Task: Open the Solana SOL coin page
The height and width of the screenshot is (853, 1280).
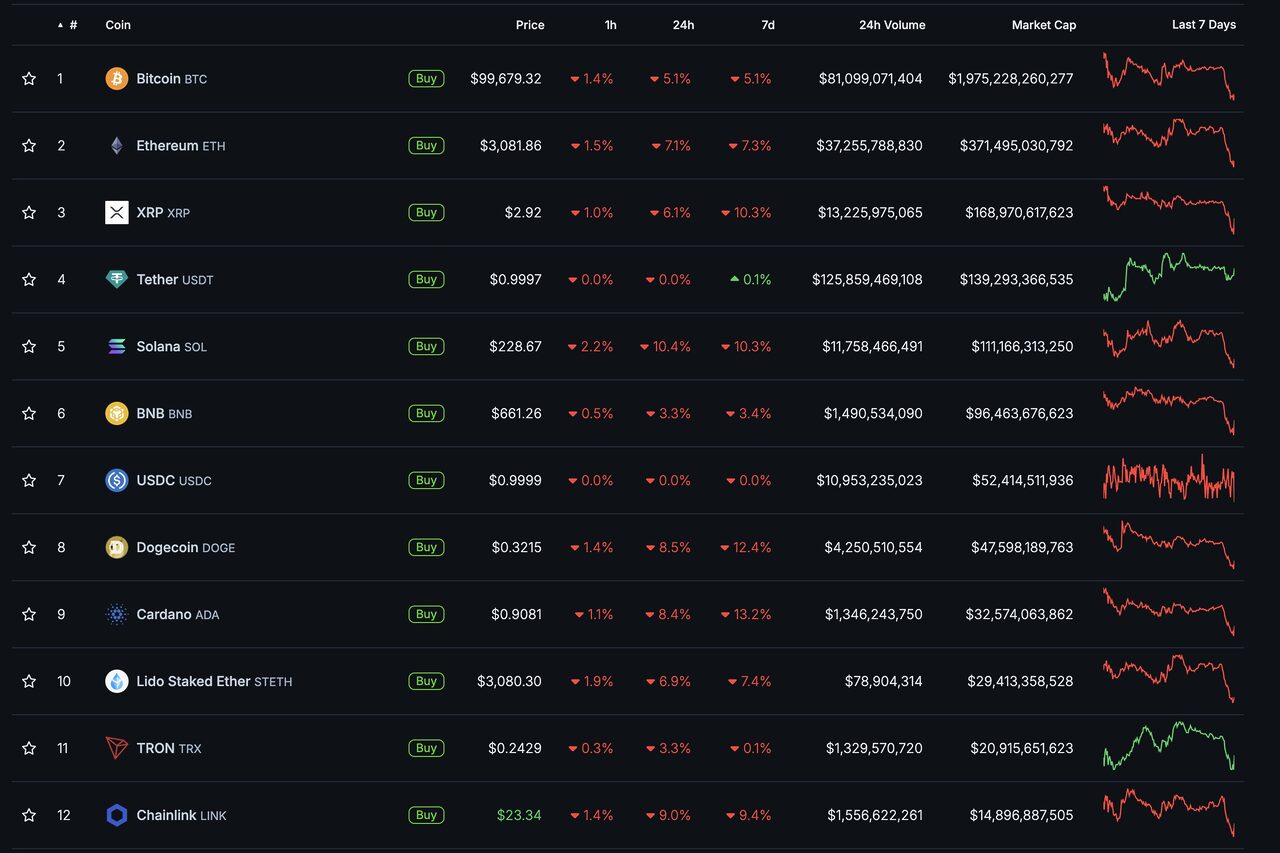Action: point(172,346)
